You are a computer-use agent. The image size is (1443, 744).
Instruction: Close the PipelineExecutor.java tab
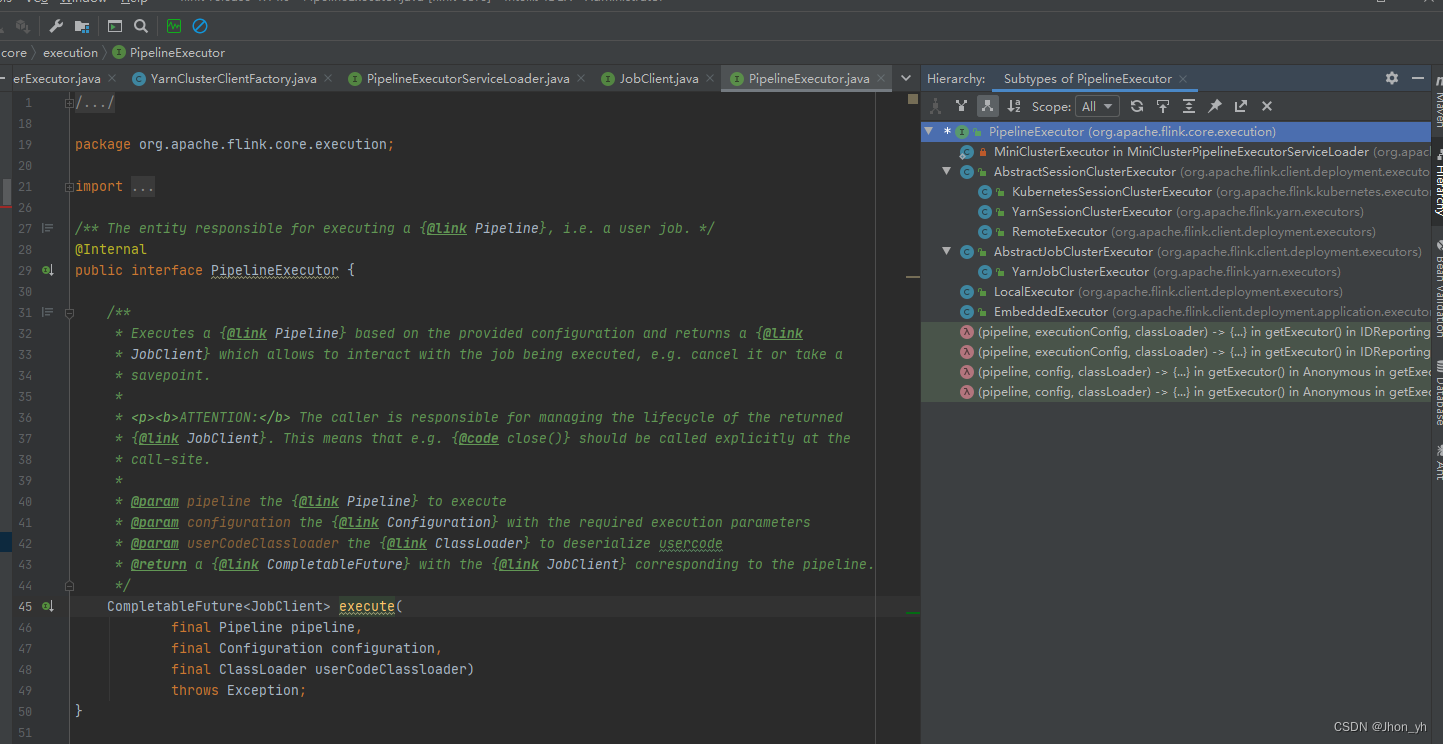[x=881, y=78]
